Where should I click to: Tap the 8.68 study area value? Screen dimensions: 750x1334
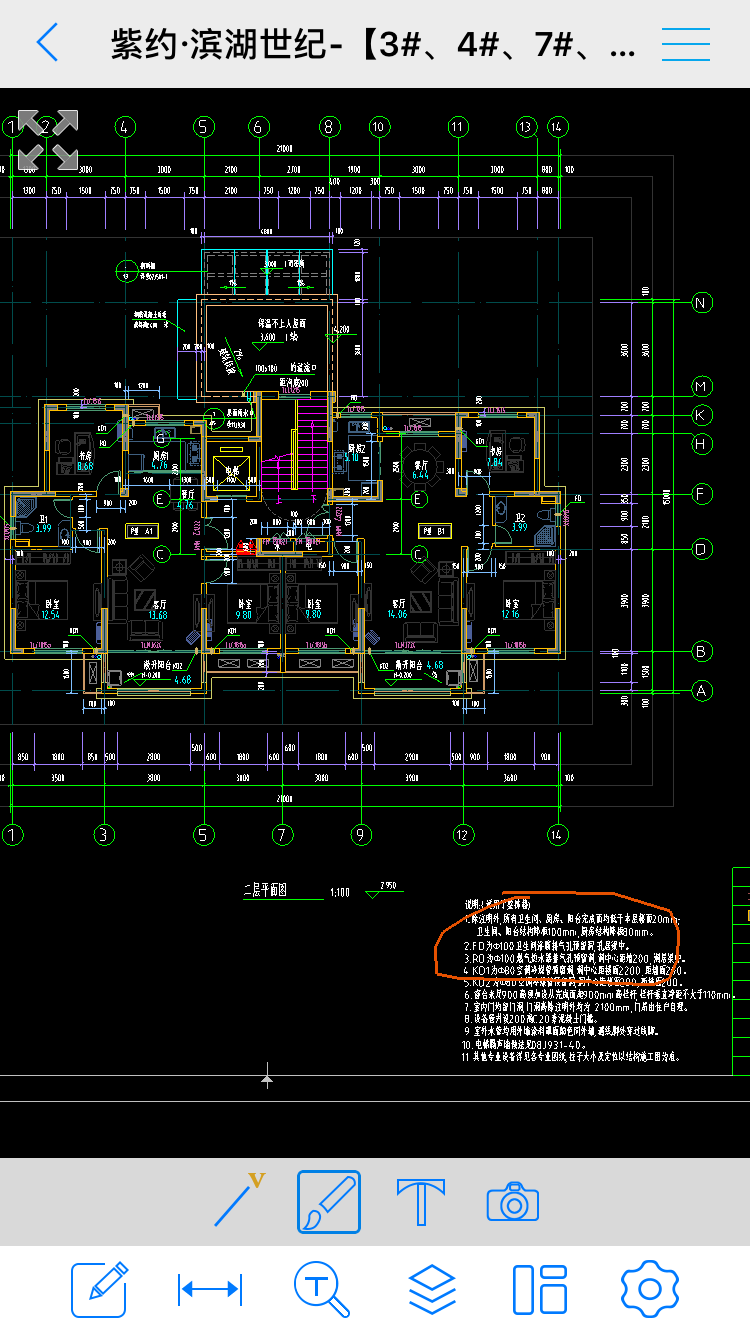(85, 466)
